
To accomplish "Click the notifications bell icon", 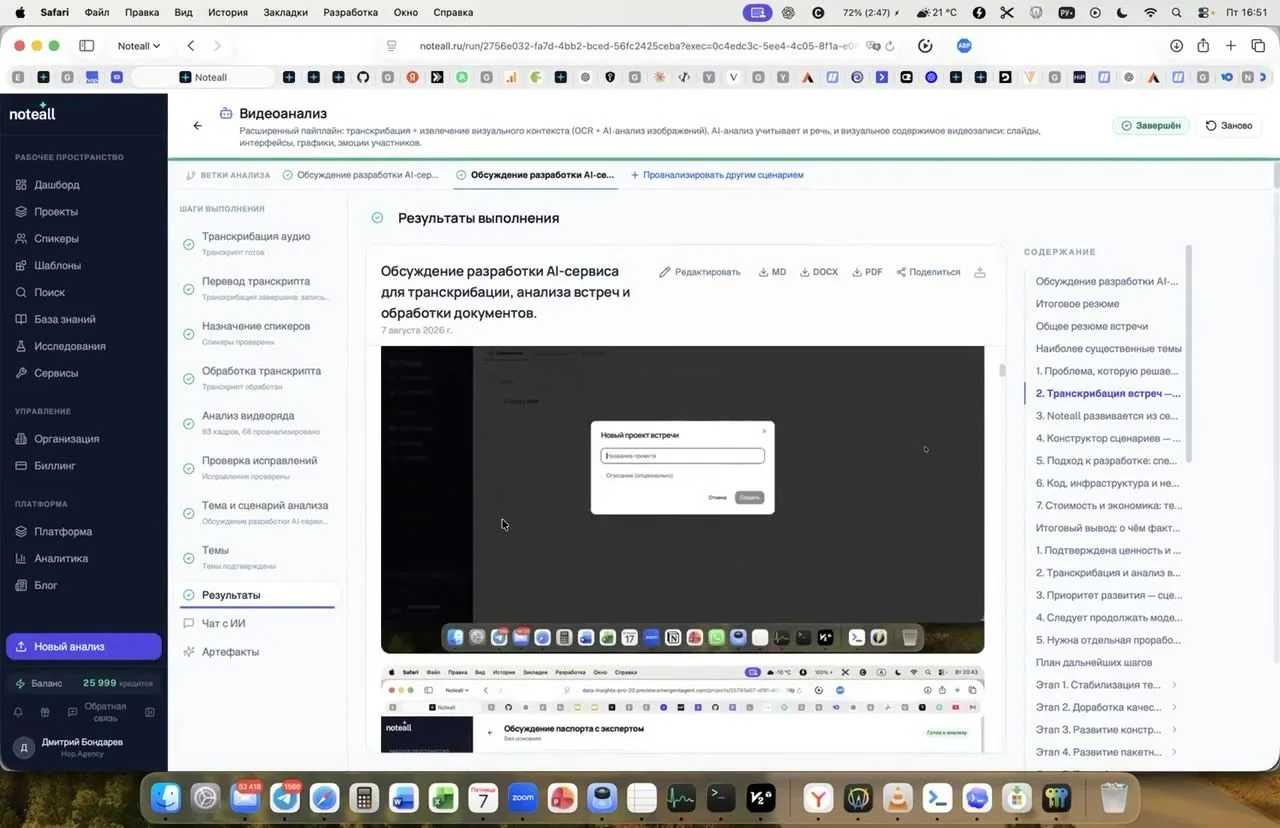I will tap(18, 713).
